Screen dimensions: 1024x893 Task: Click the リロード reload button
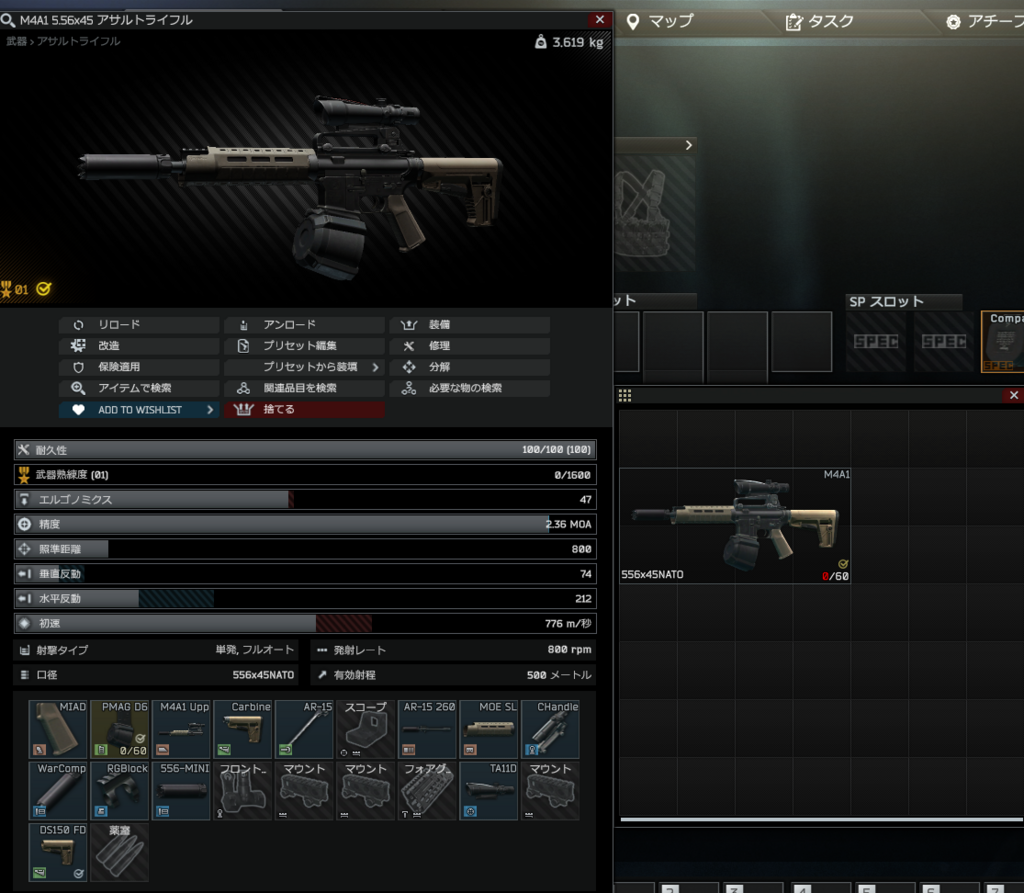[x=139, y=325]
